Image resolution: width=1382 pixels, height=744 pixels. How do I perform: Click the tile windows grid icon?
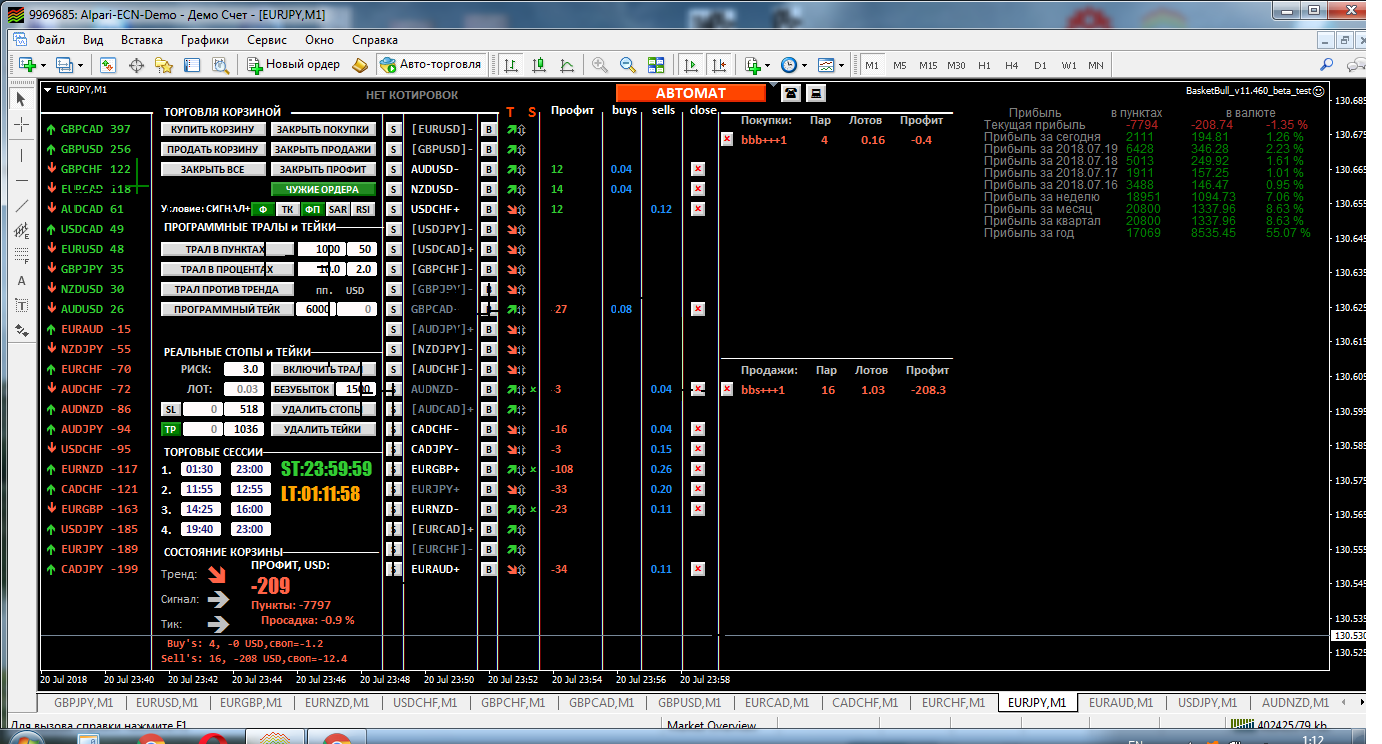pos(656,65)
